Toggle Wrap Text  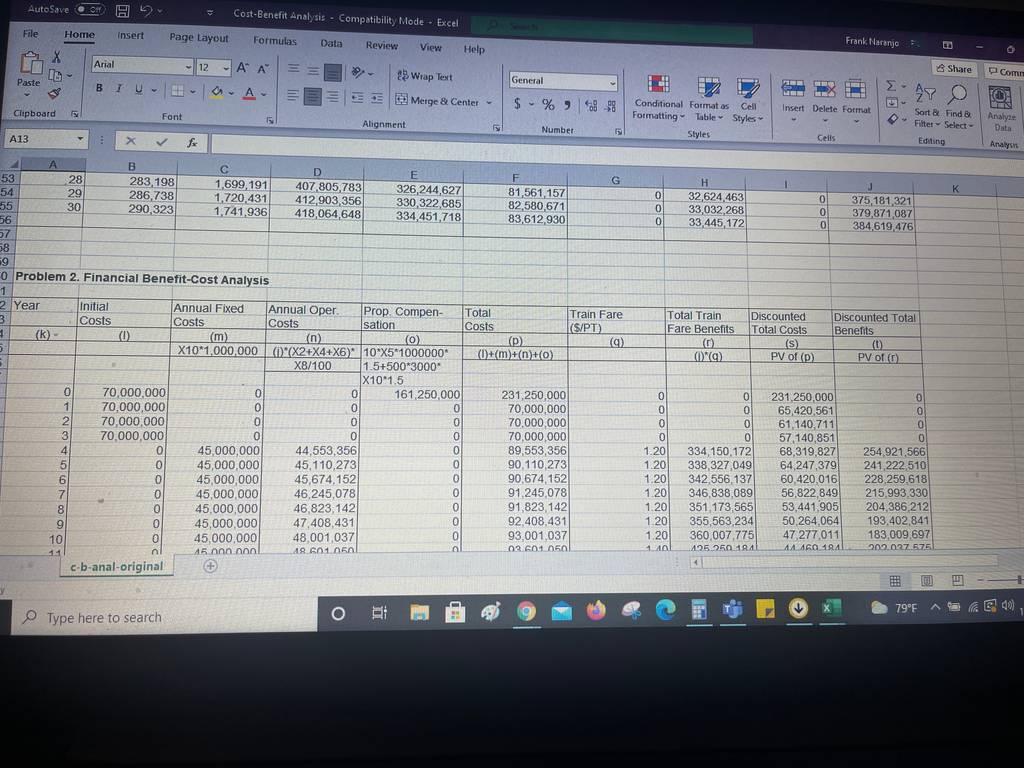tap(424, 76)
